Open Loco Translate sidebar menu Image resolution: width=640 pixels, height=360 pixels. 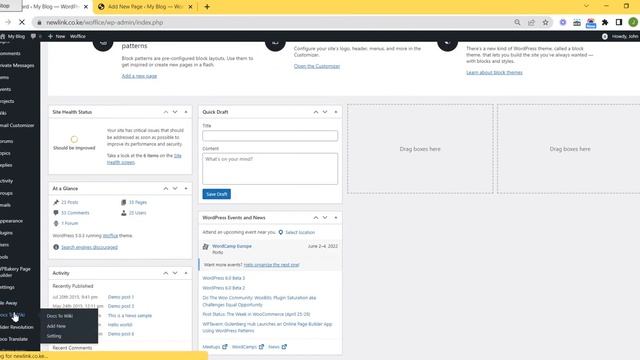click(15, 339)
